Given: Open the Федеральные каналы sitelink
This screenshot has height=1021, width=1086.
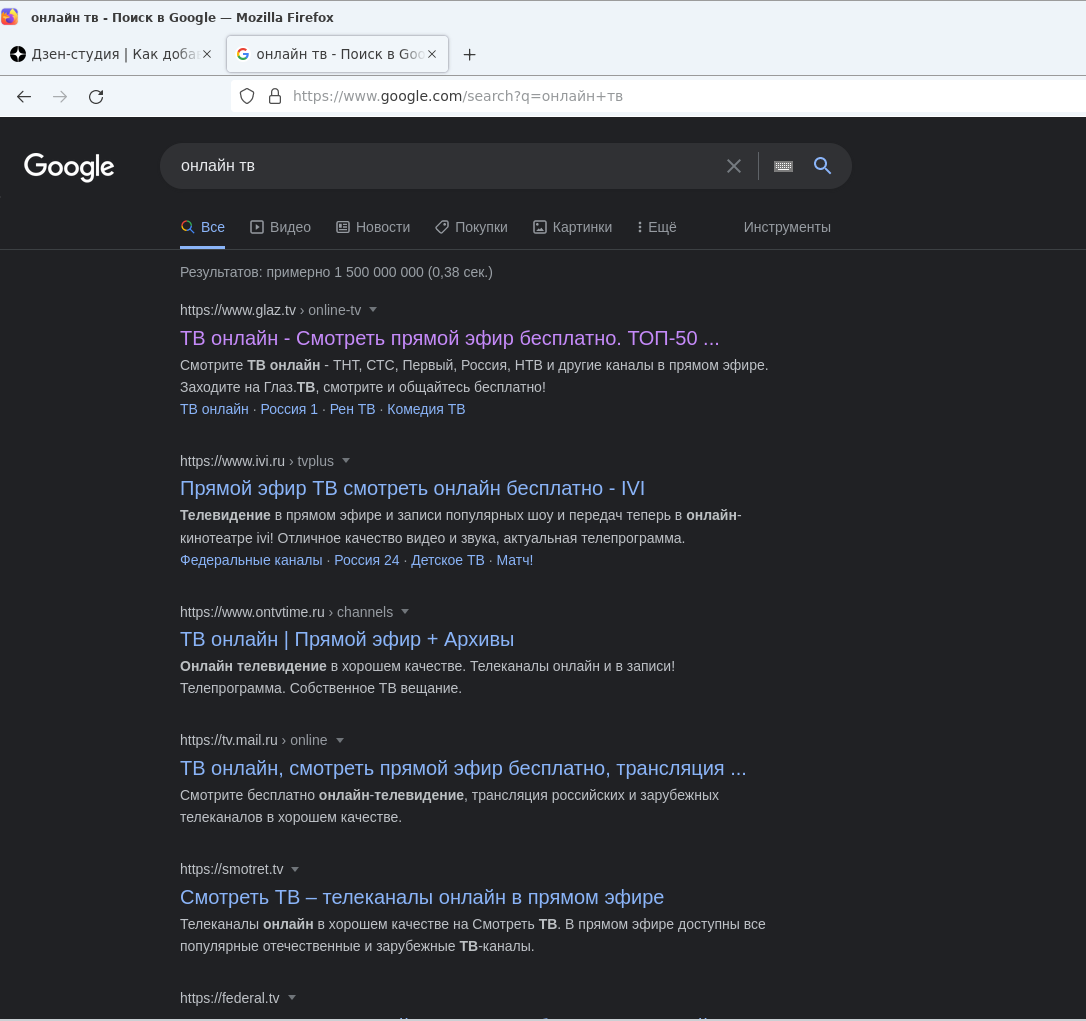Looking at the screenshot, I should click(251, 560).
